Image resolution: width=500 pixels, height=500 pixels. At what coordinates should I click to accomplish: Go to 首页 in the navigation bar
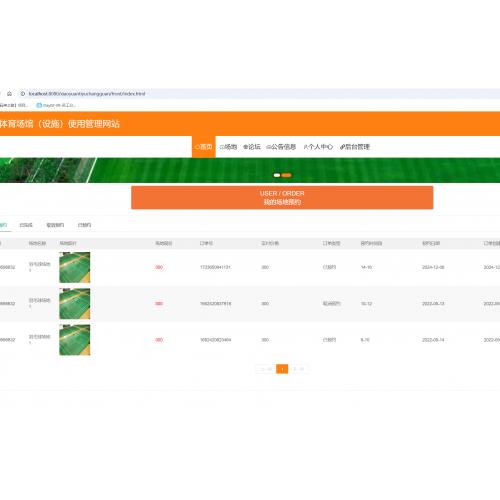(x=204, y=147)
